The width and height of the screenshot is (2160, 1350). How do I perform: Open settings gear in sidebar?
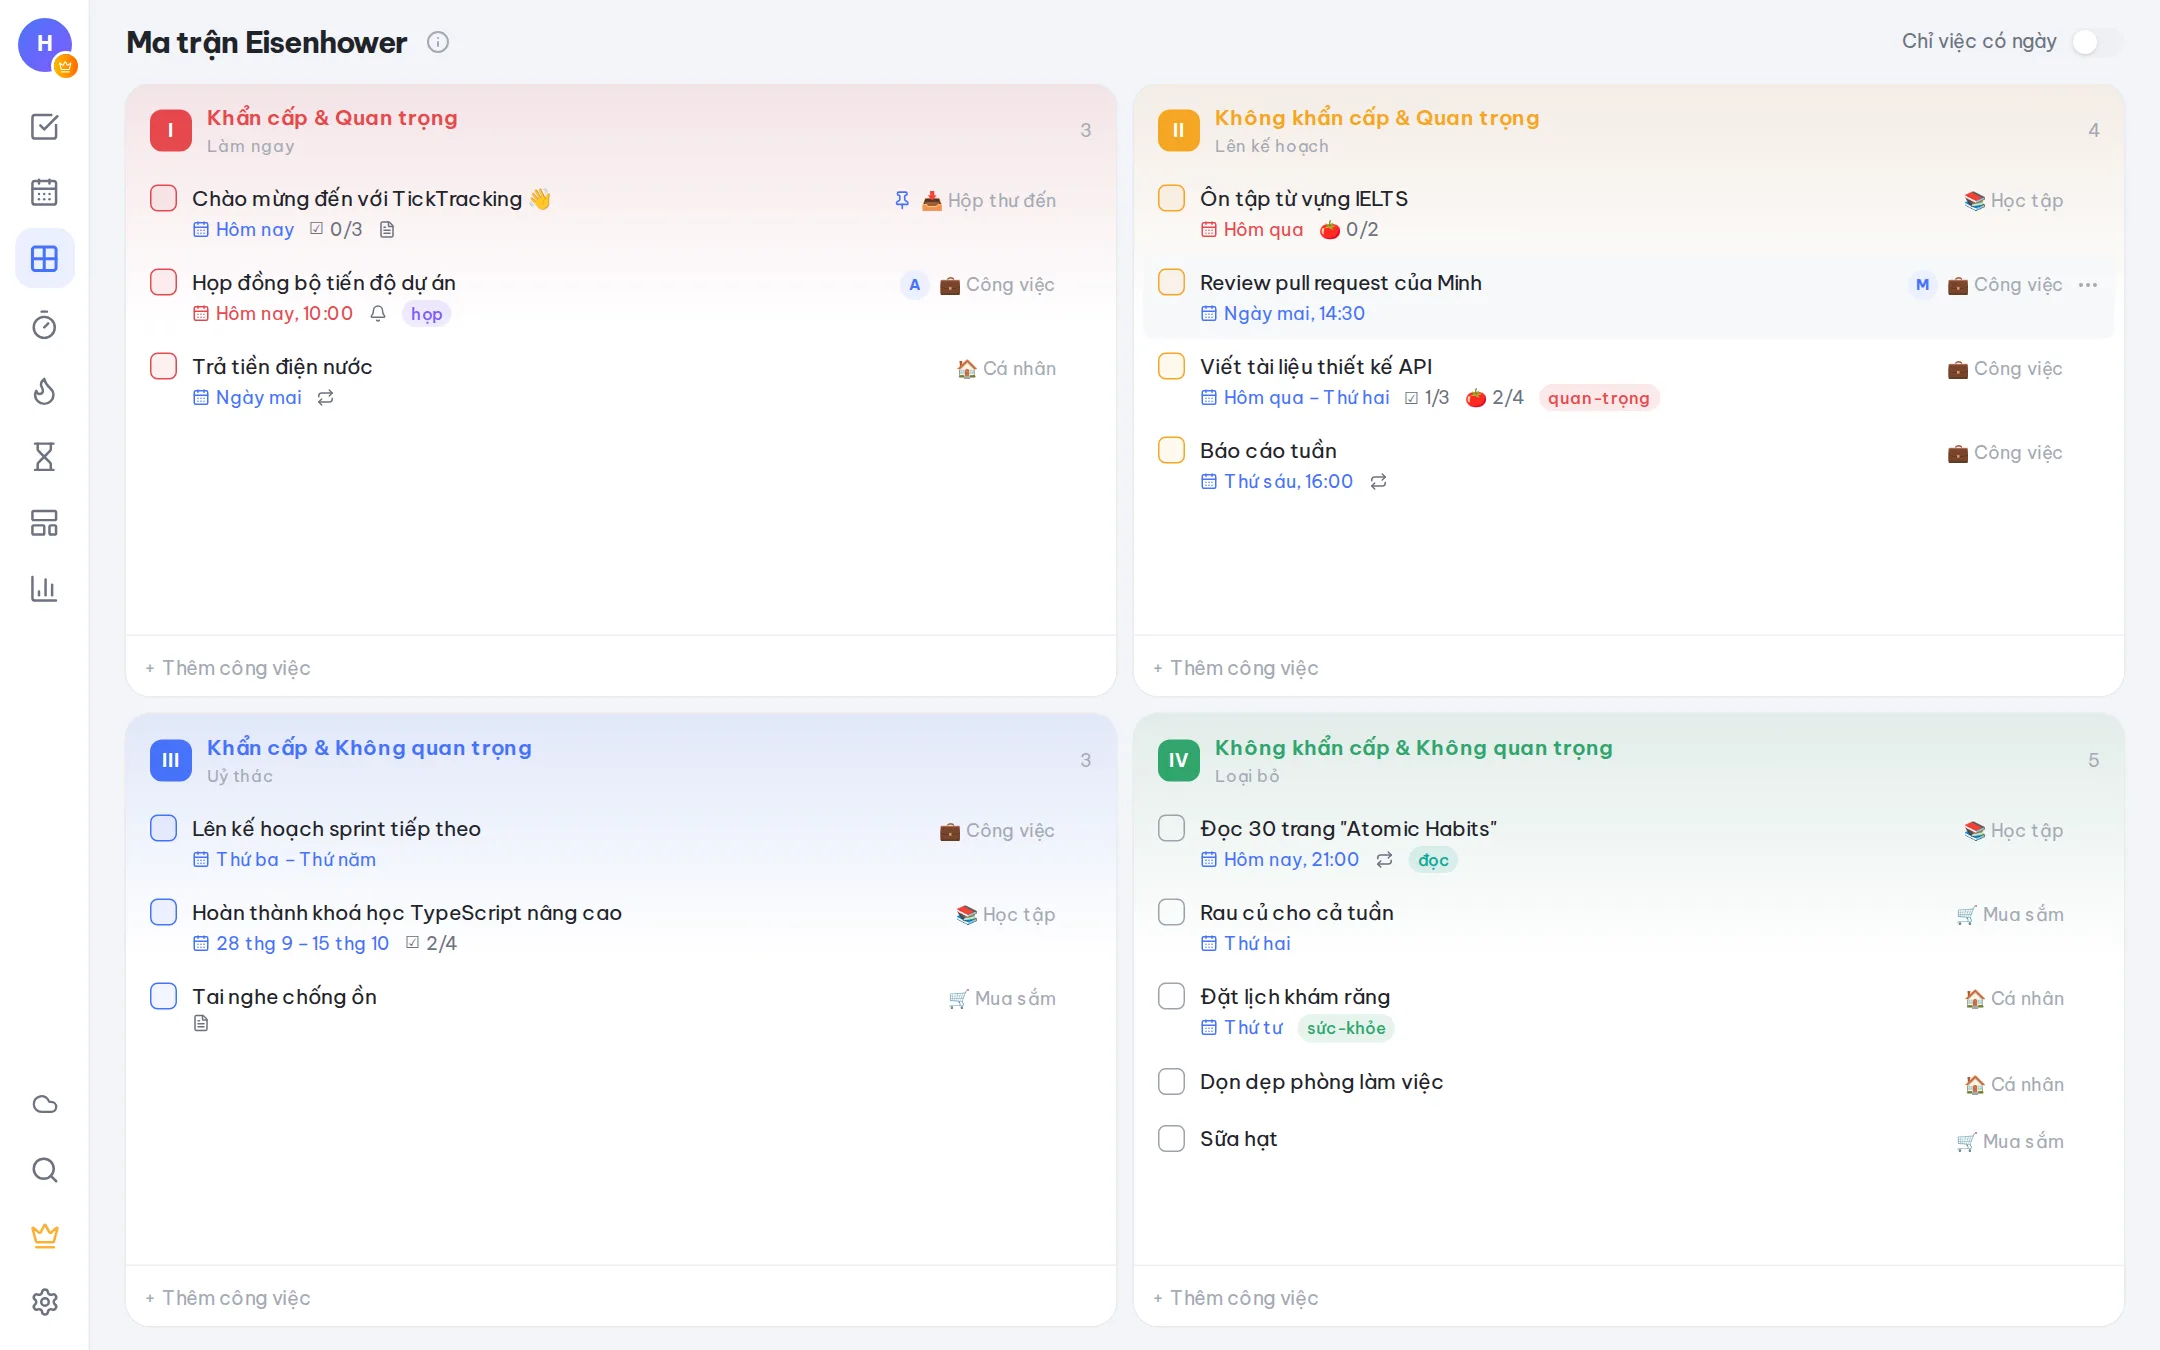point(44,1302)
